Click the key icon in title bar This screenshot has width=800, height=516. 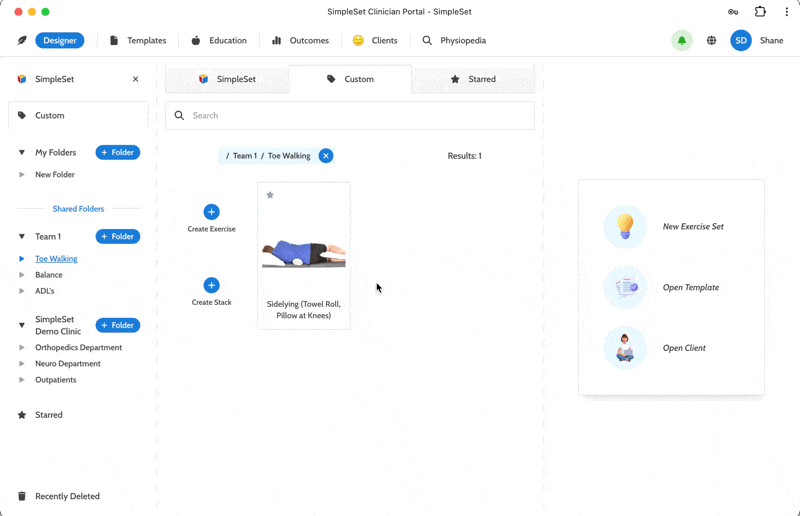click(x=733, y=12)
